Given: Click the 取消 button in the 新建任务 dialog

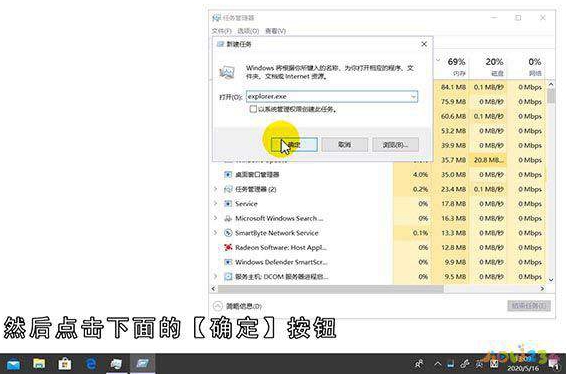Looking at the screenshot, I should 345,145.
